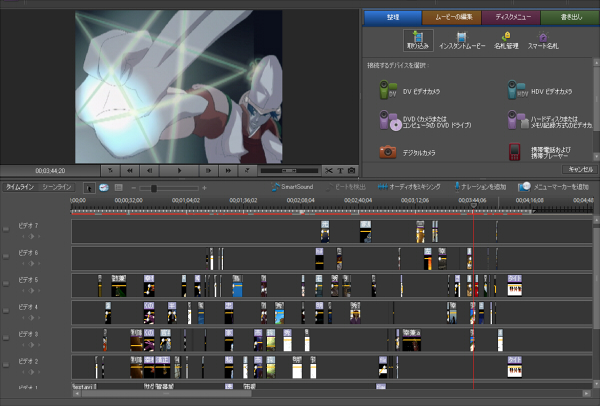Screen dimensions: 600x406
Task: Click the キャンセル button
Action: point(580,169)
